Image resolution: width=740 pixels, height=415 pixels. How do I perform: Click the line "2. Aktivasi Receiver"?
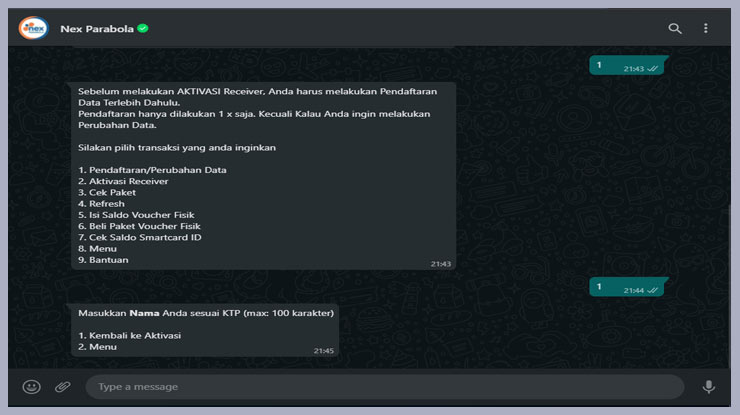(x=123, y=181)
